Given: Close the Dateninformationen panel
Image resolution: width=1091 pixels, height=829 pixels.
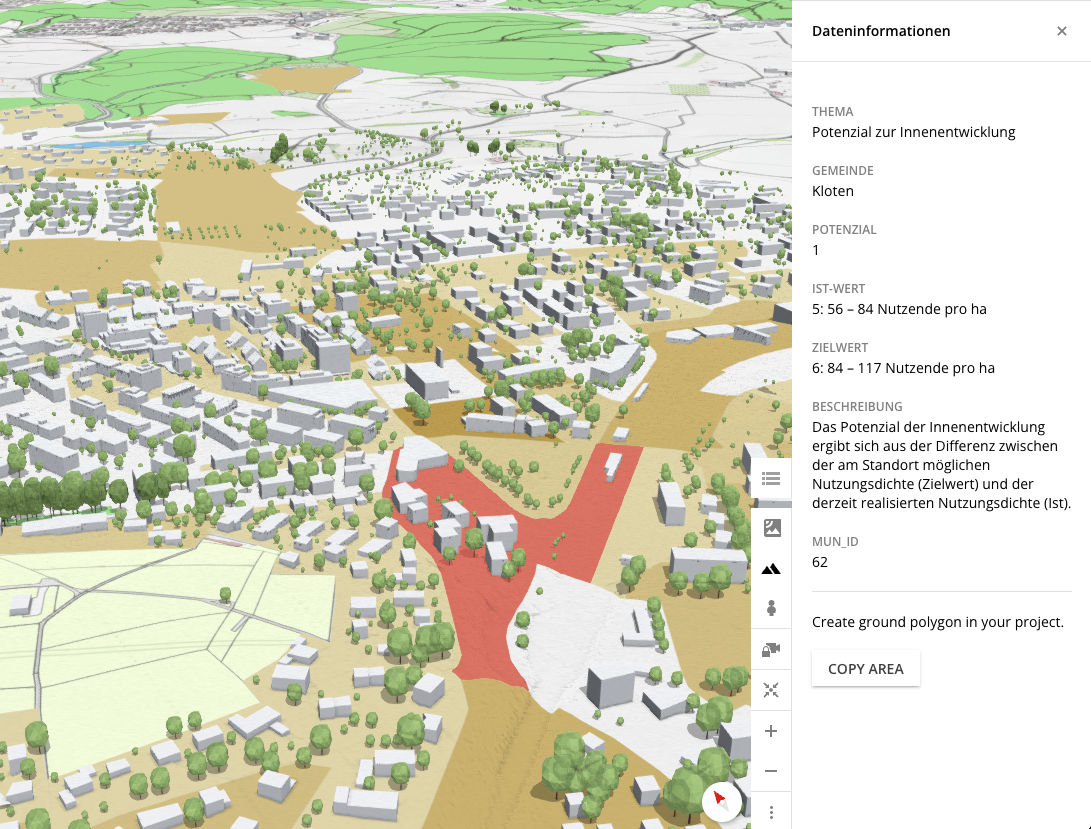Looking at the screenshot, I should (1061, 31).
